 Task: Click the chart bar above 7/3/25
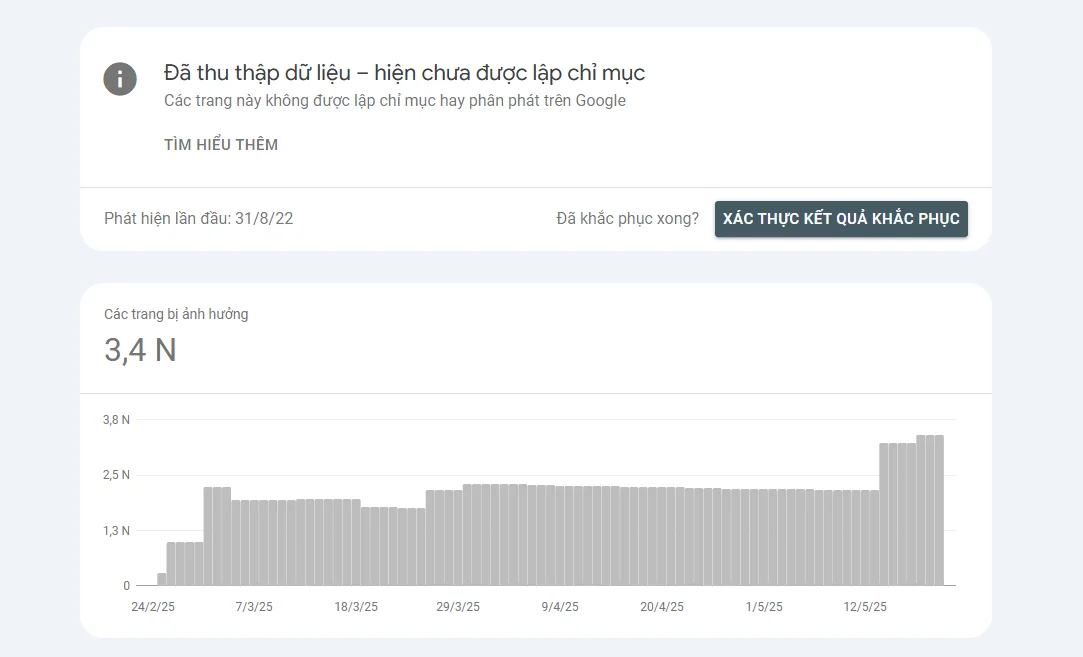pos(254,543)
